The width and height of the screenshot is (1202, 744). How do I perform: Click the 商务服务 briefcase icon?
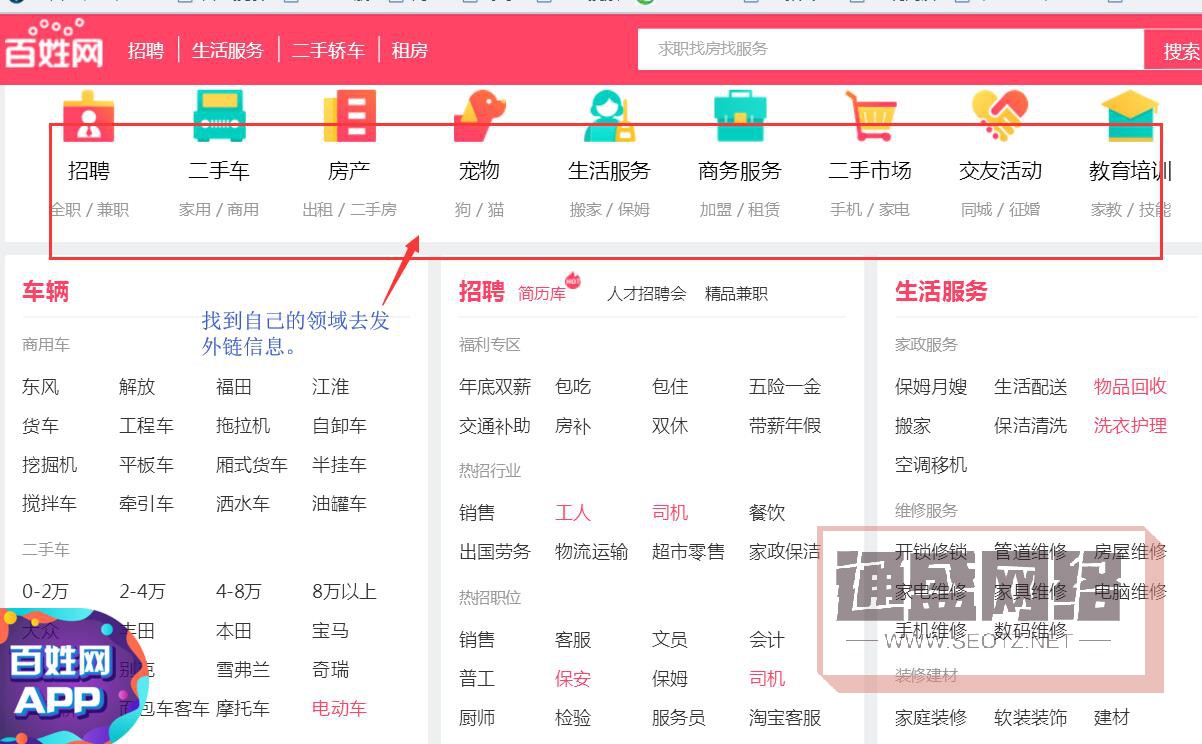[x=738, y=114]
